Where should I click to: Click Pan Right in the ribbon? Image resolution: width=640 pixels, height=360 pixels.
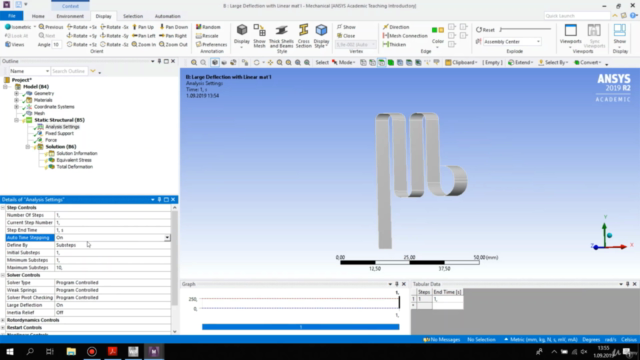coord(173,36)
